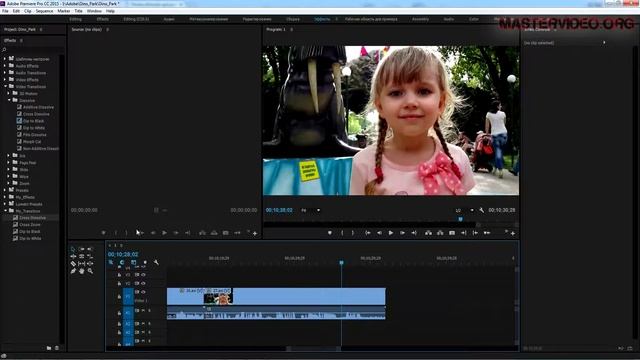Select the Slip tool
The width and height of the screenshot is (640, 360).
[x=82, y=264]
